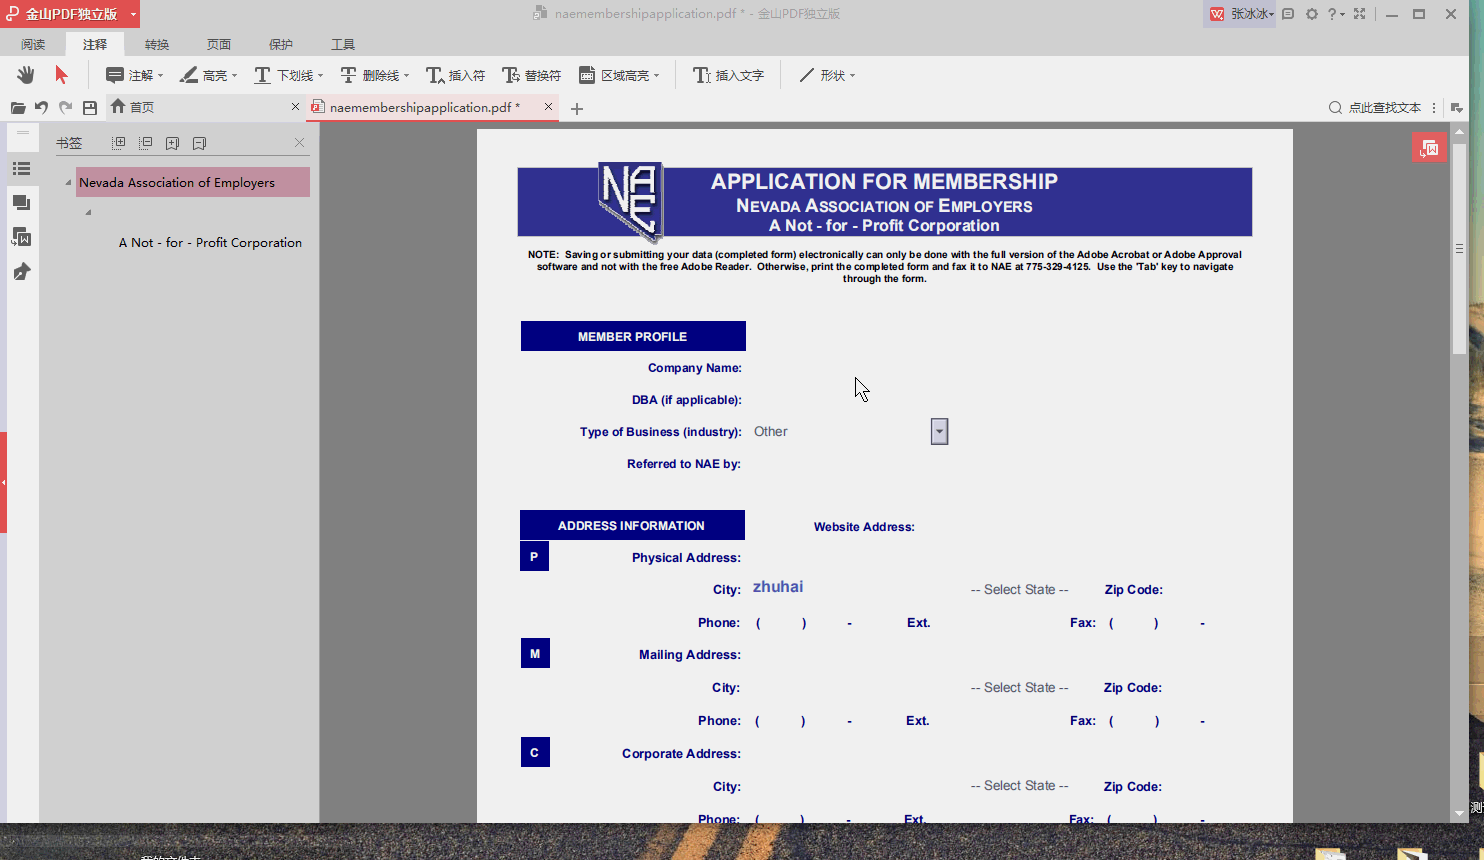1484x860 pixels.
Task: Click the red side panel collapse handle
Action: [3, 482]
